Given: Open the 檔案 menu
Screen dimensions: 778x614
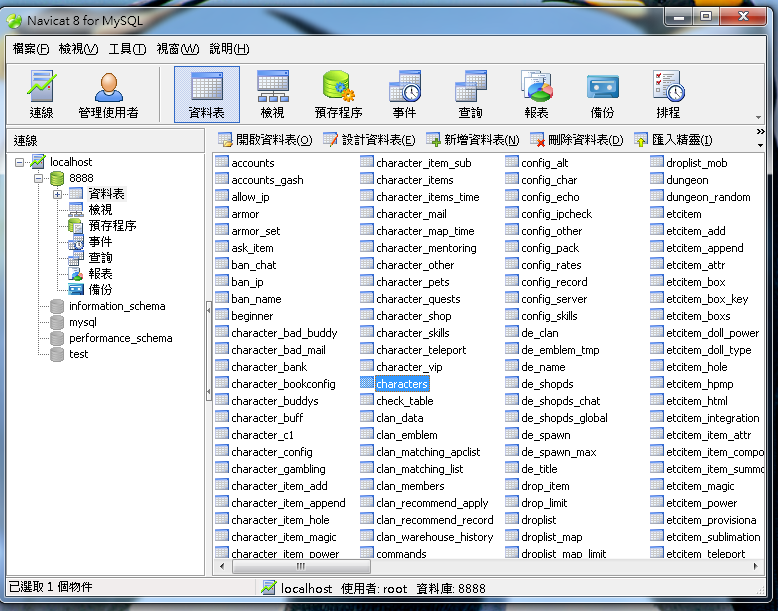Looking at the screenshot, I should click(x=31, y=49).
